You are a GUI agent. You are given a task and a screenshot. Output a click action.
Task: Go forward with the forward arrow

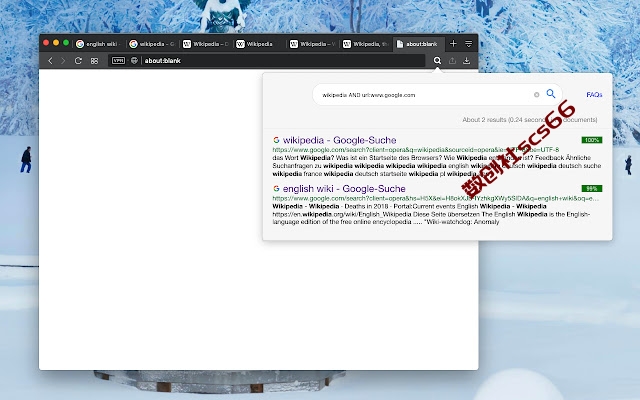63,61
